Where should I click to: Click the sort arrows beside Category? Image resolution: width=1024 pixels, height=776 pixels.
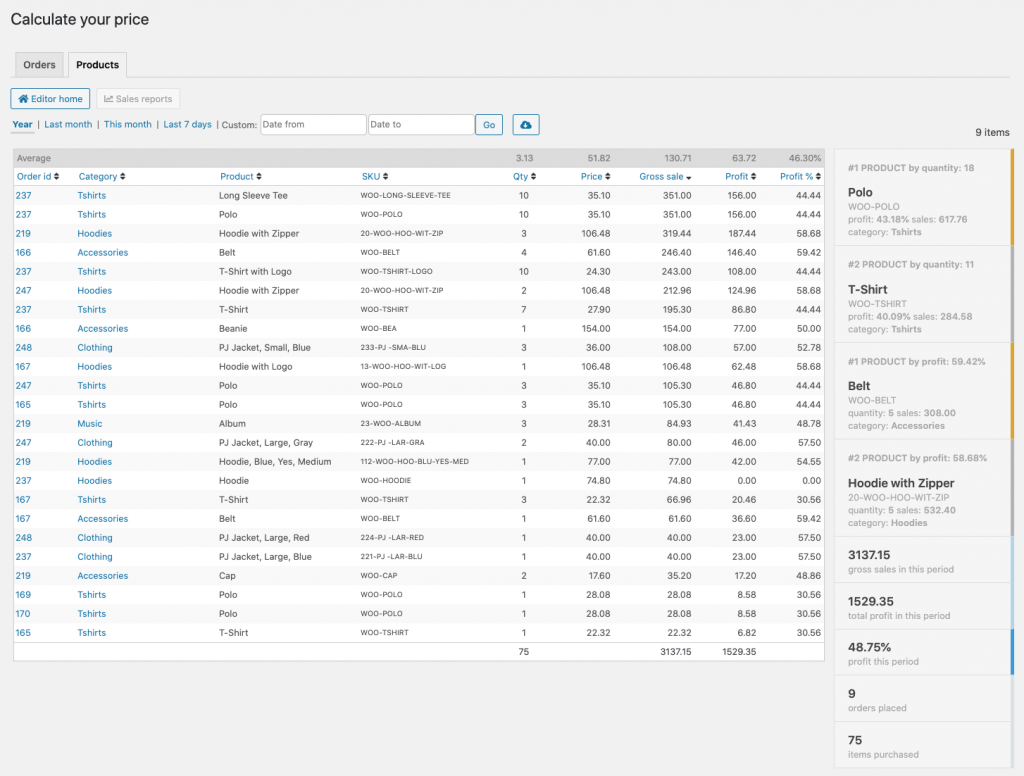[x=123, y=176]
